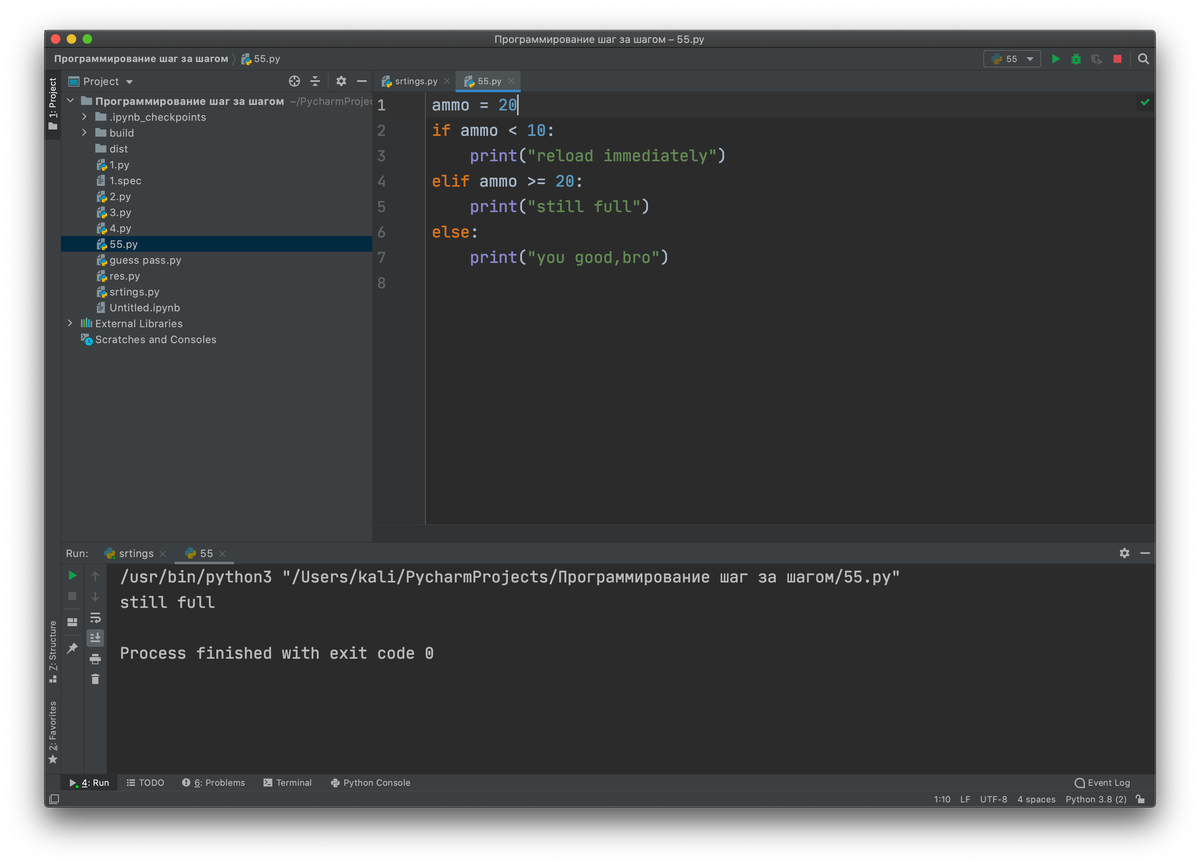Click the Python 3.8 (2) interpreter selector
Screen dimensions: 1200x866
1096,800
